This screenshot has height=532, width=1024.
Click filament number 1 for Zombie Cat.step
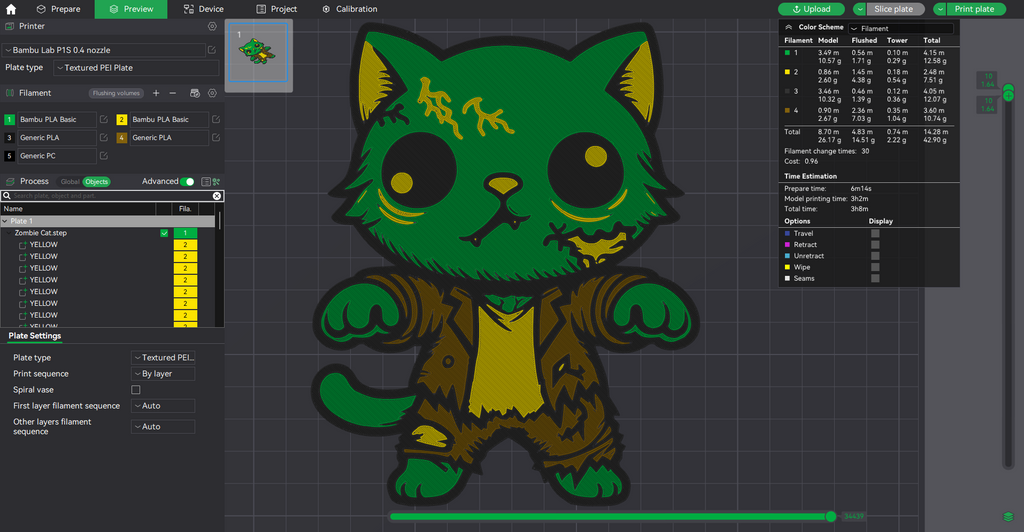click(x=185, y=233)
